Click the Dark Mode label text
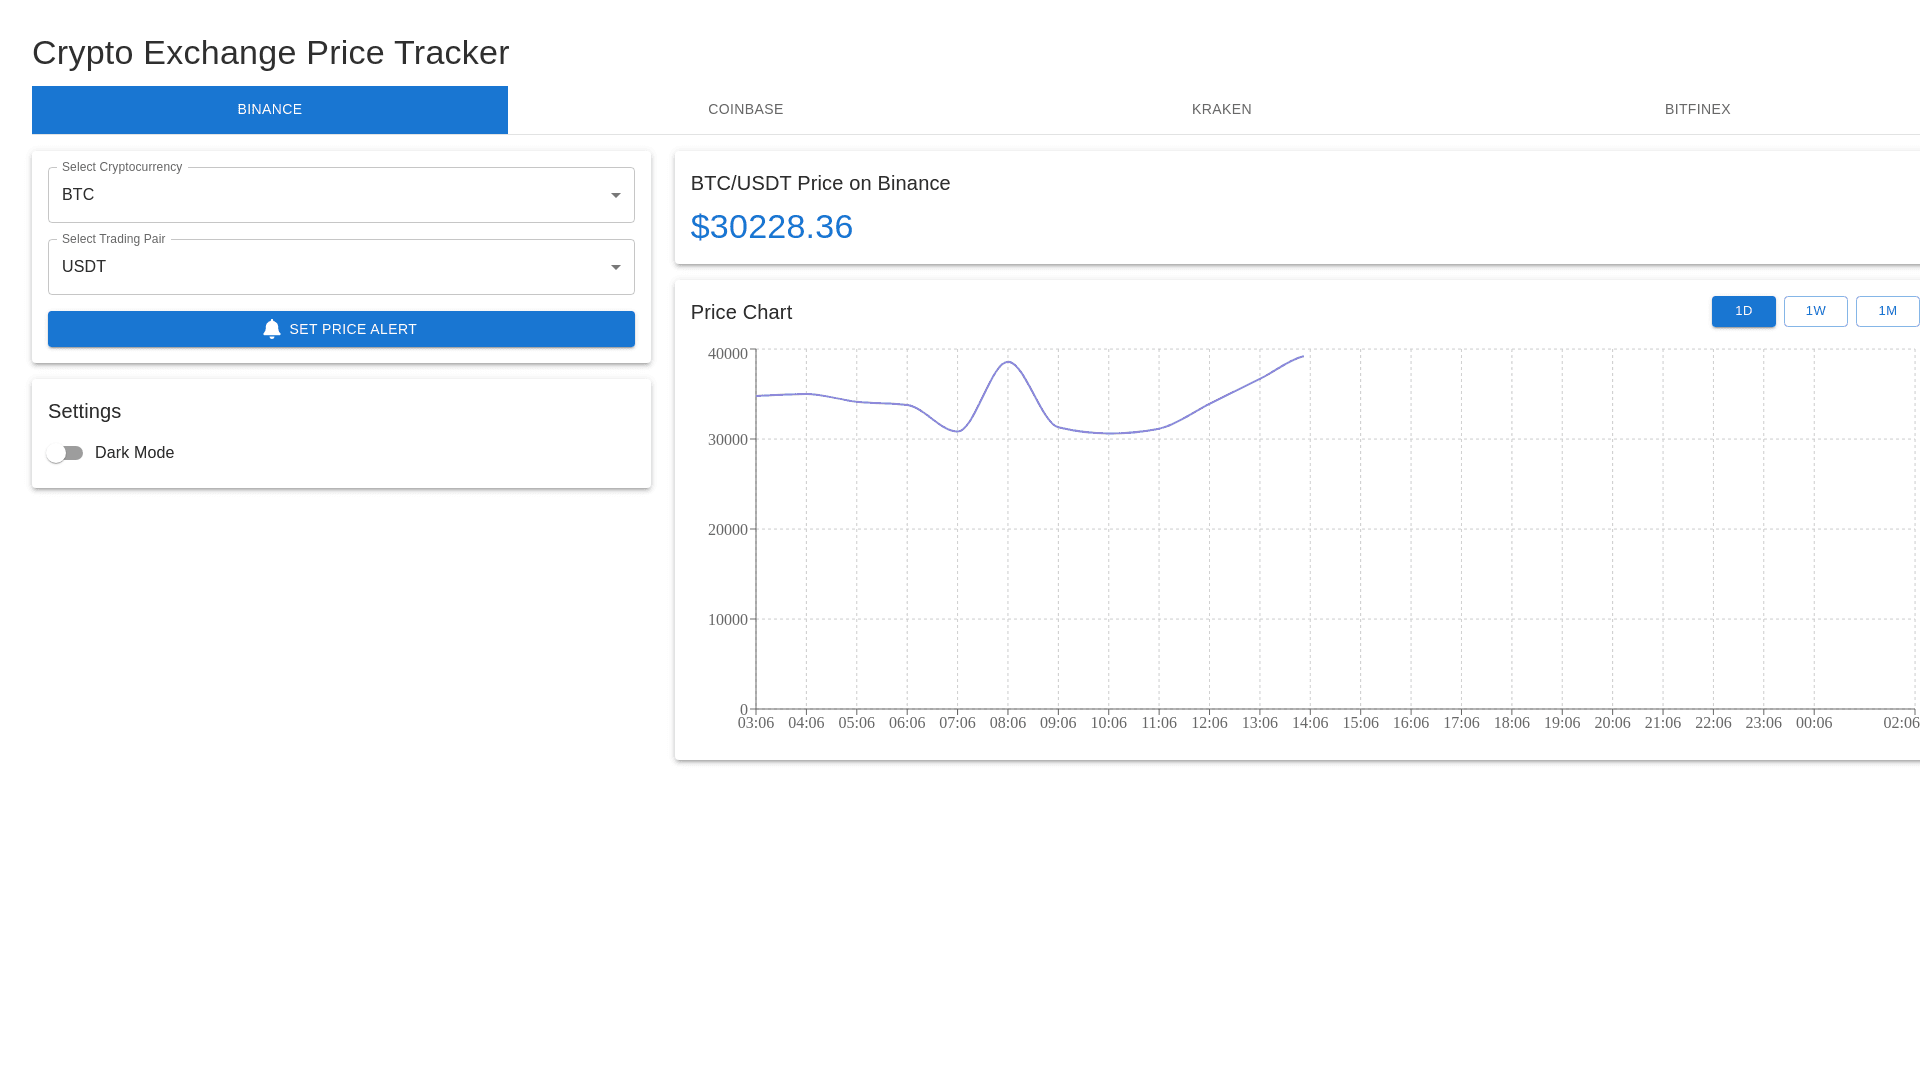 tap(134, 453)
